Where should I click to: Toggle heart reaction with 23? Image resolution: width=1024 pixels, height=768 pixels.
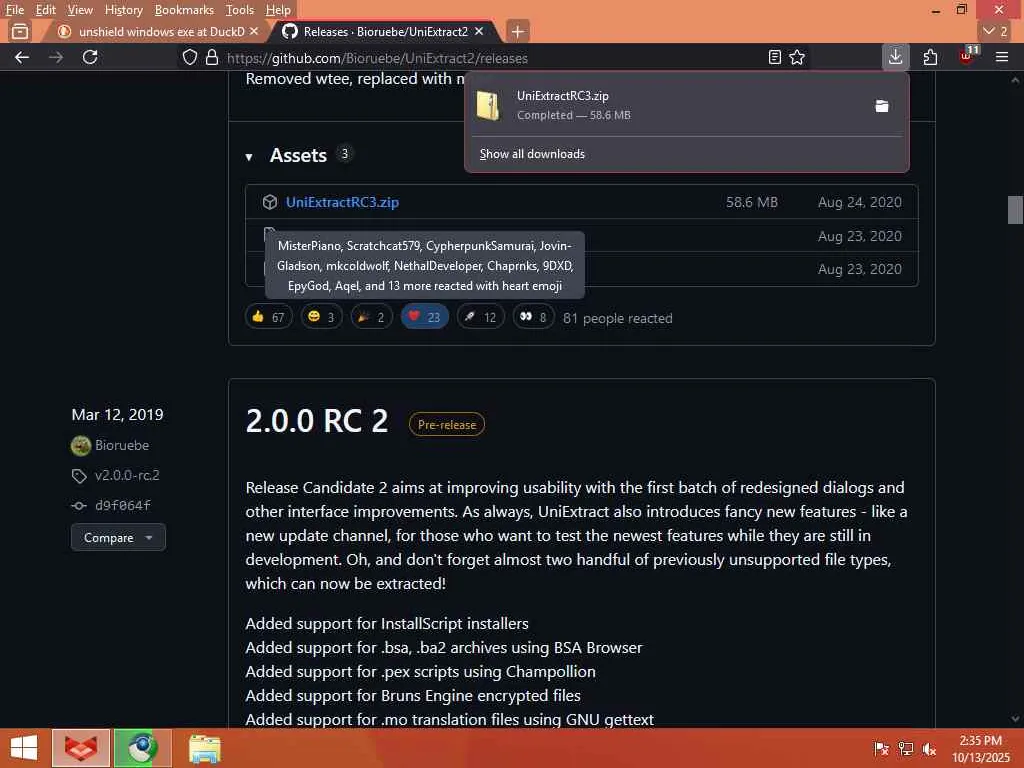(x=424, y=317)
